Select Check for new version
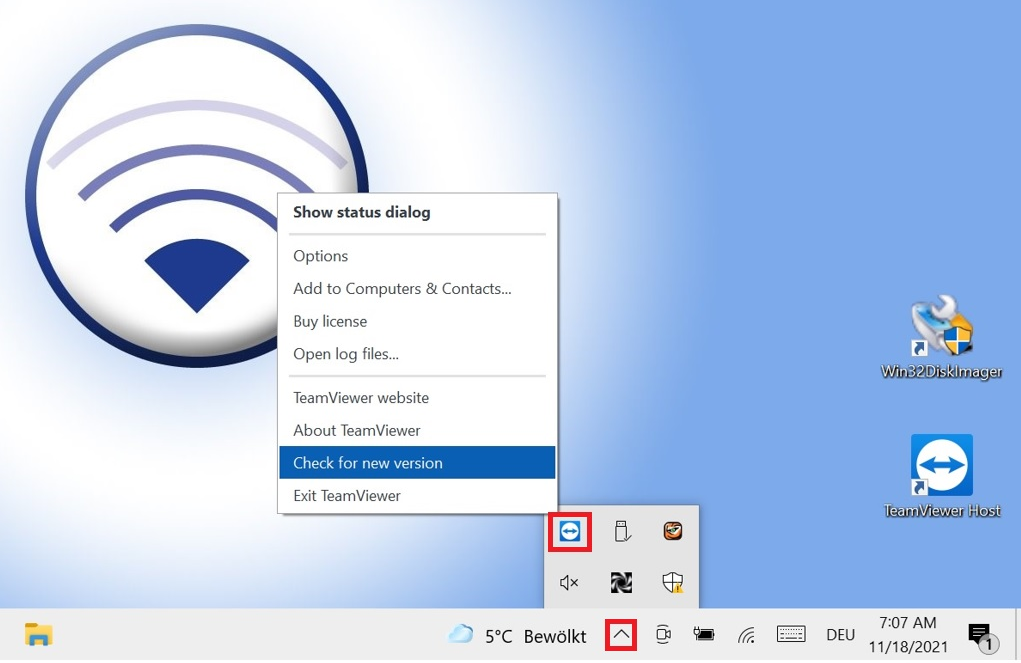Screen dimensions: 1021x663 [x=417, y=463]
